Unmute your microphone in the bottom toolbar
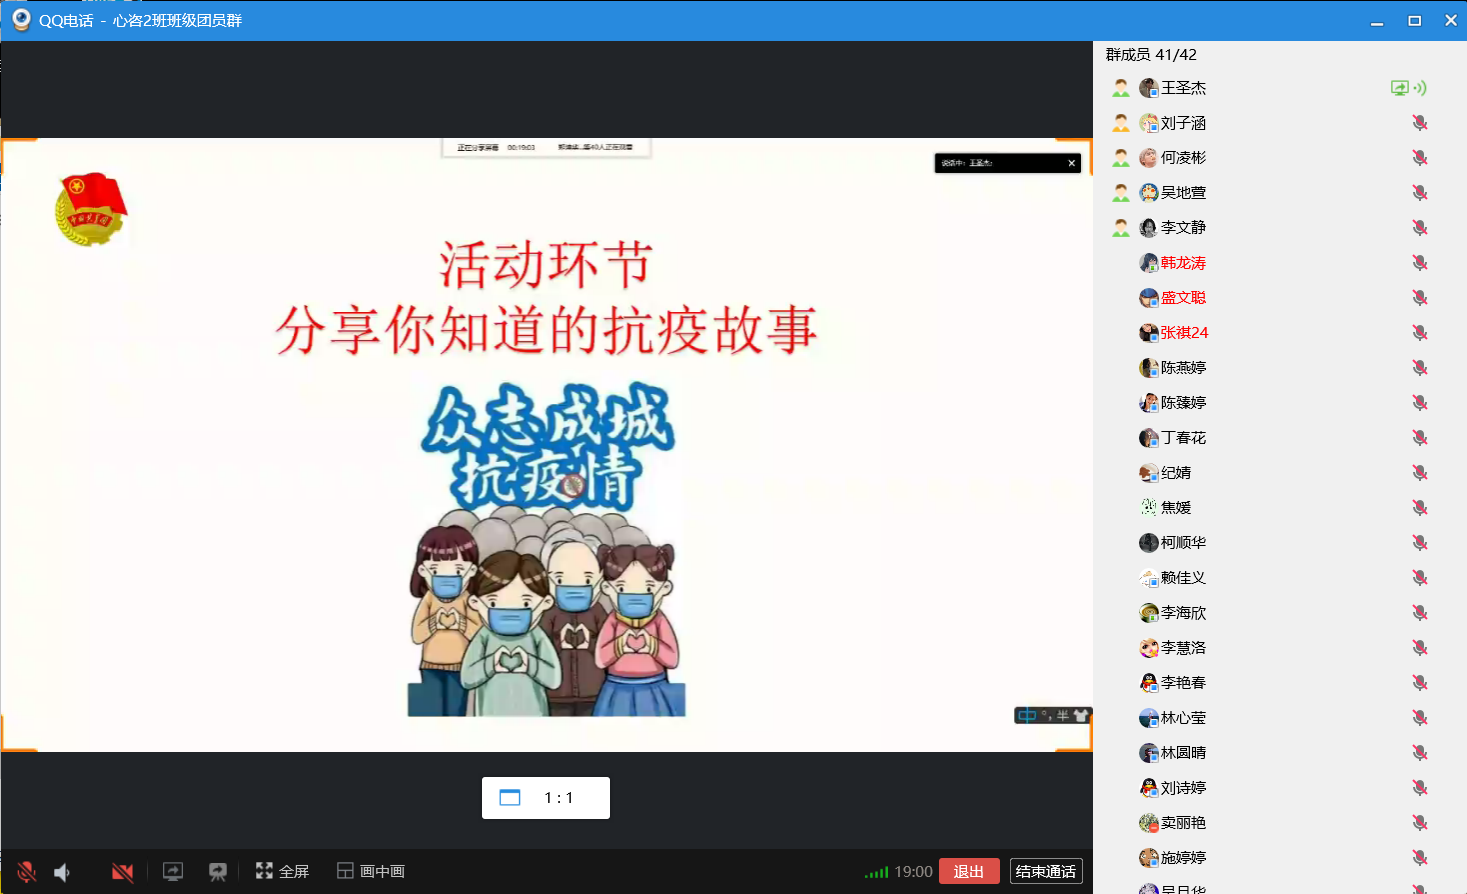The height and width of the screenshot is (894, 1467). pos(27,872)
